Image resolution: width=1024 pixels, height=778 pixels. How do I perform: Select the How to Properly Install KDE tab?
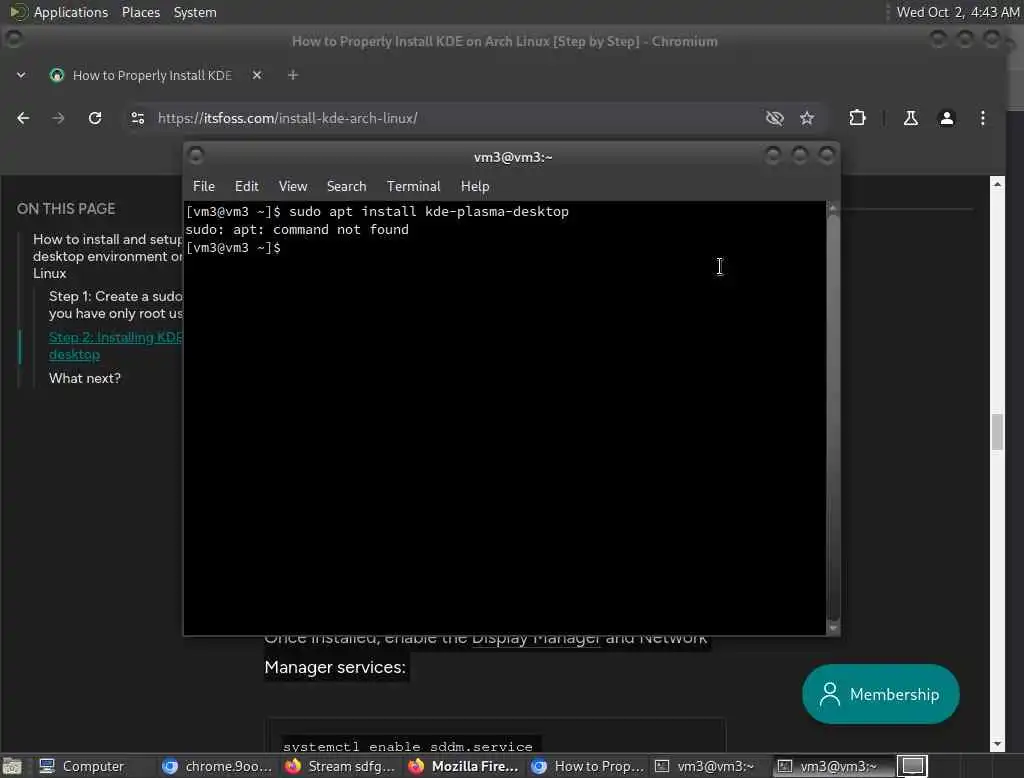pos(152,75)
